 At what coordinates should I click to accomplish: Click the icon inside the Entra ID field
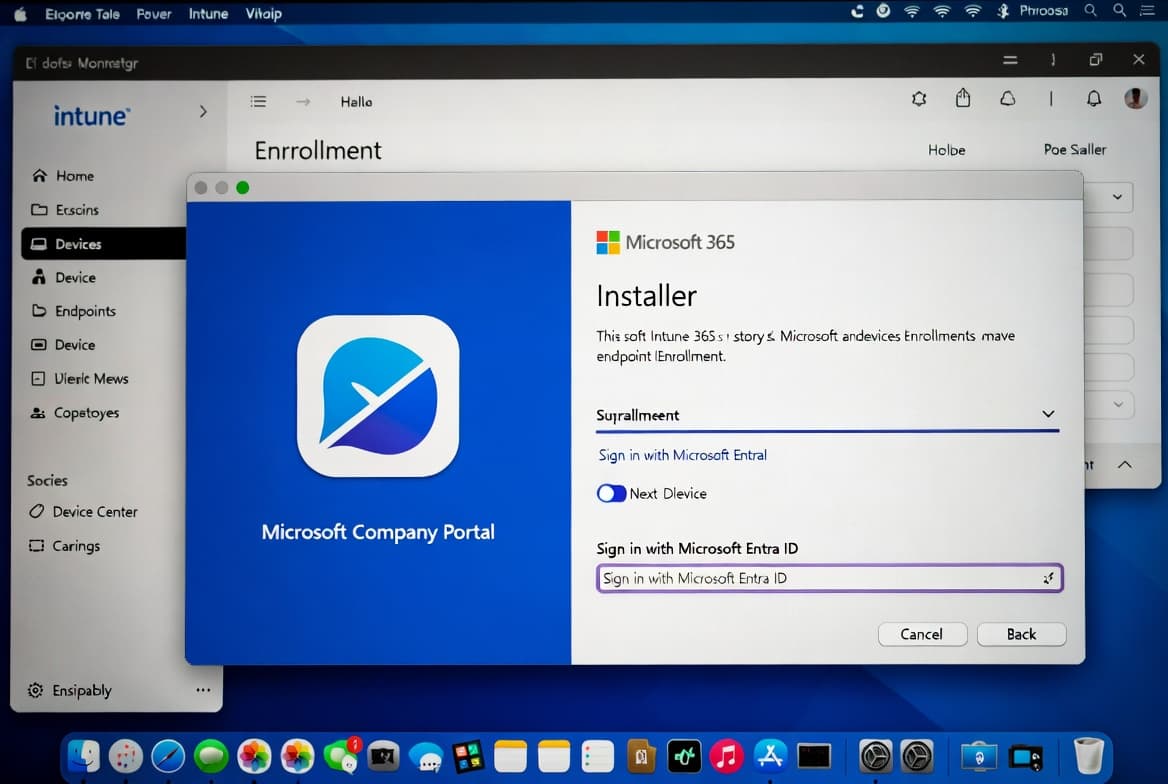tap(1048, 578)
